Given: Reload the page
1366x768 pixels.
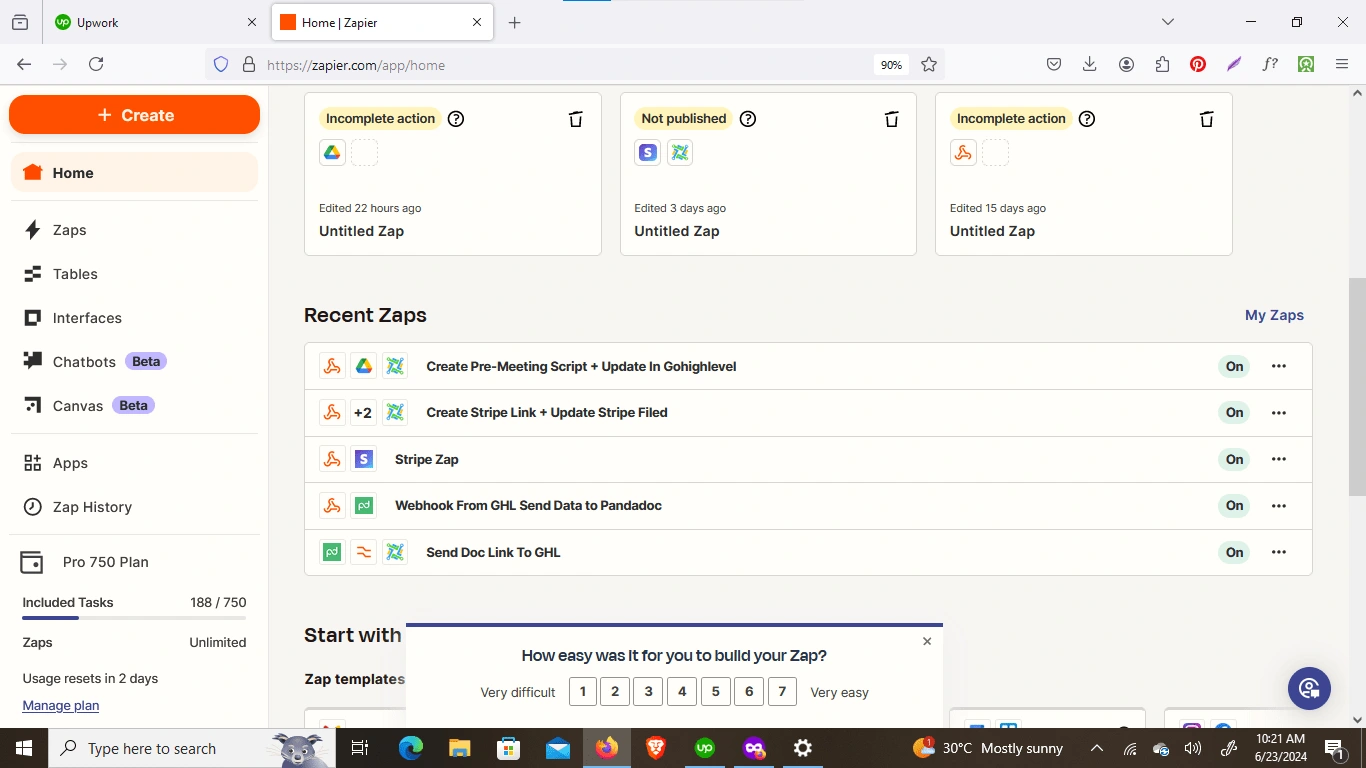Looking at the screenshot, I should tap(96, 64).
